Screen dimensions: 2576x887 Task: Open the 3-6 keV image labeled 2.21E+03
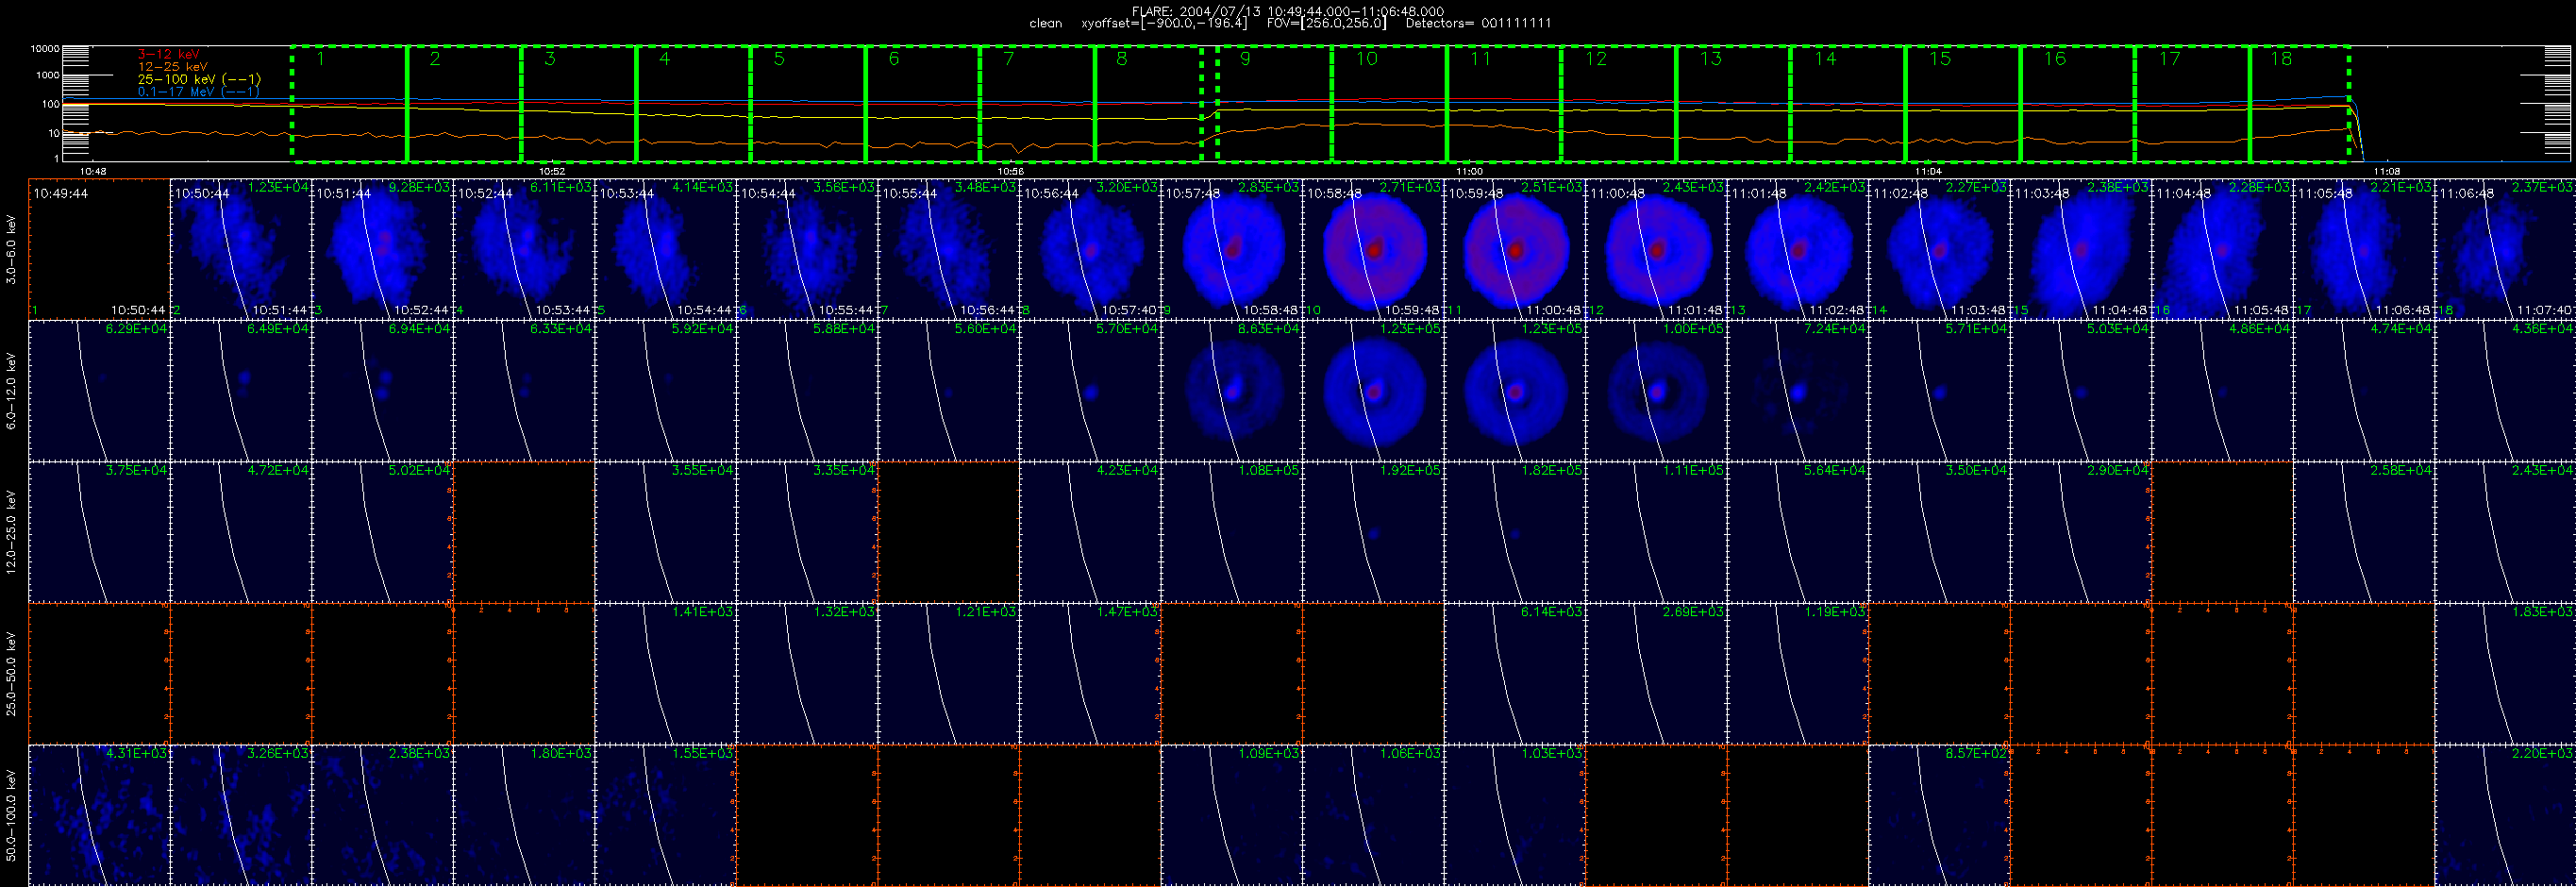[x=2363, y=249]
